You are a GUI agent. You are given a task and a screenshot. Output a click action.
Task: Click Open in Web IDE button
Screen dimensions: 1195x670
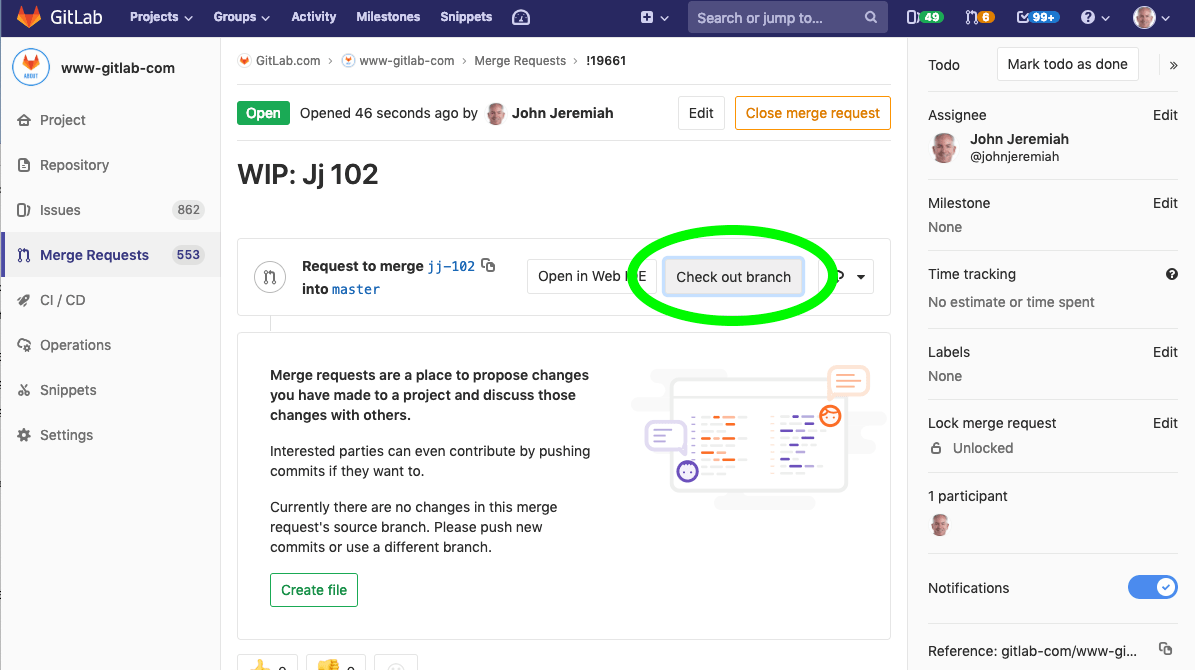click(592, 277)
